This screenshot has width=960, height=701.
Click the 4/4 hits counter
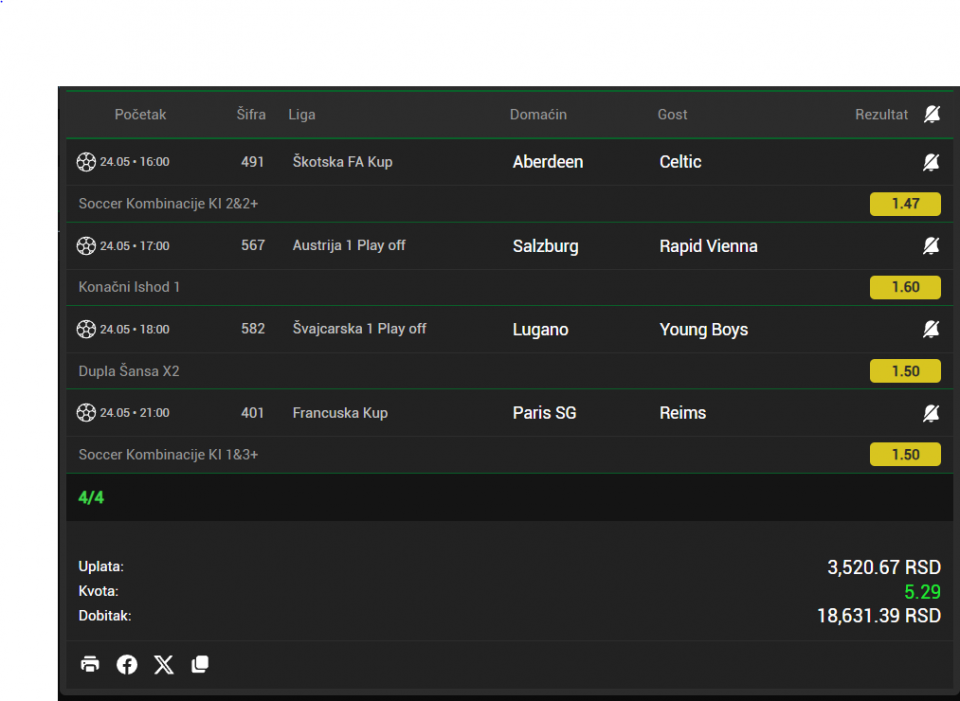pyautogui.click(x=91, y=498)
